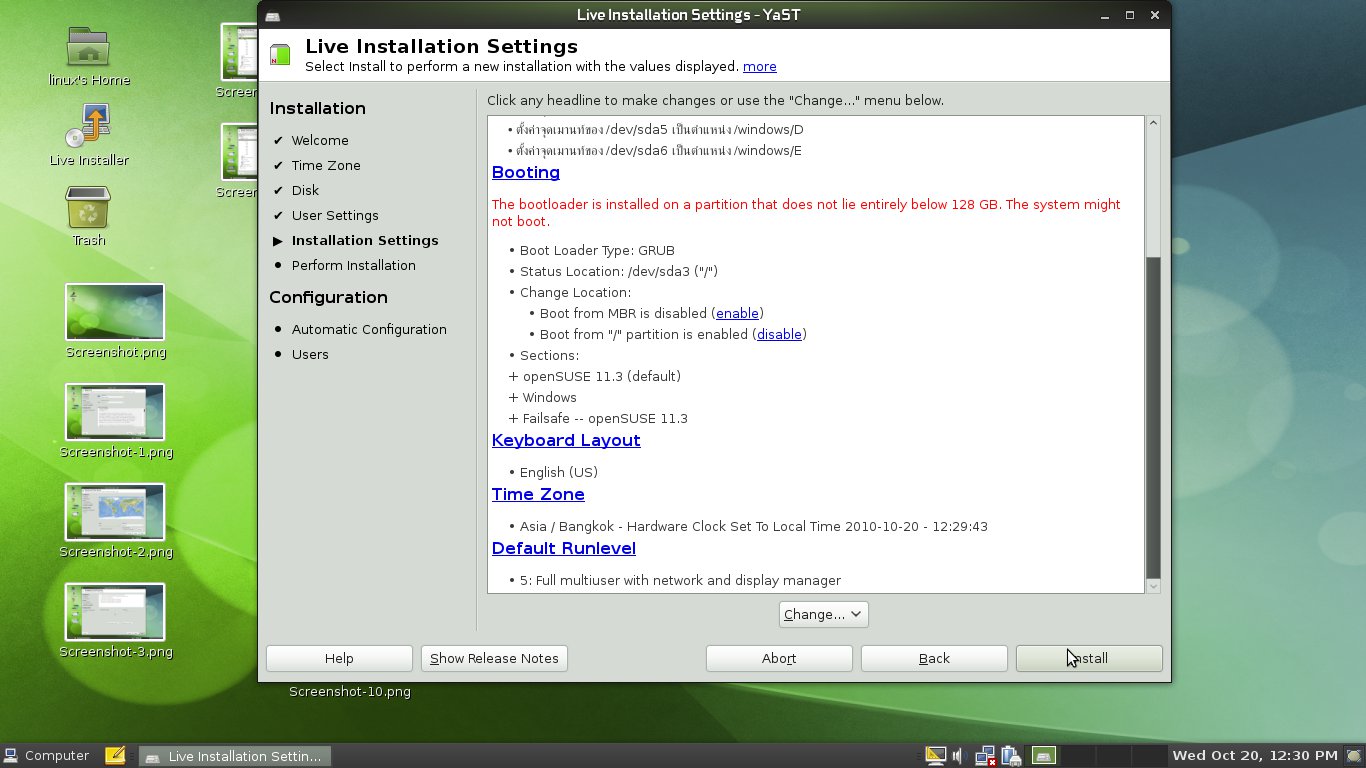Screen dimensions: 1366x768
Task: Open the display settings tray icon
Action: pos(936,756)
